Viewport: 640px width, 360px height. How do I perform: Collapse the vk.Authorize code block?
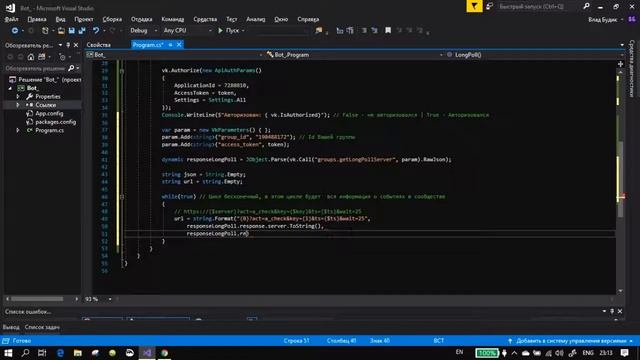[x=122, y=71]
